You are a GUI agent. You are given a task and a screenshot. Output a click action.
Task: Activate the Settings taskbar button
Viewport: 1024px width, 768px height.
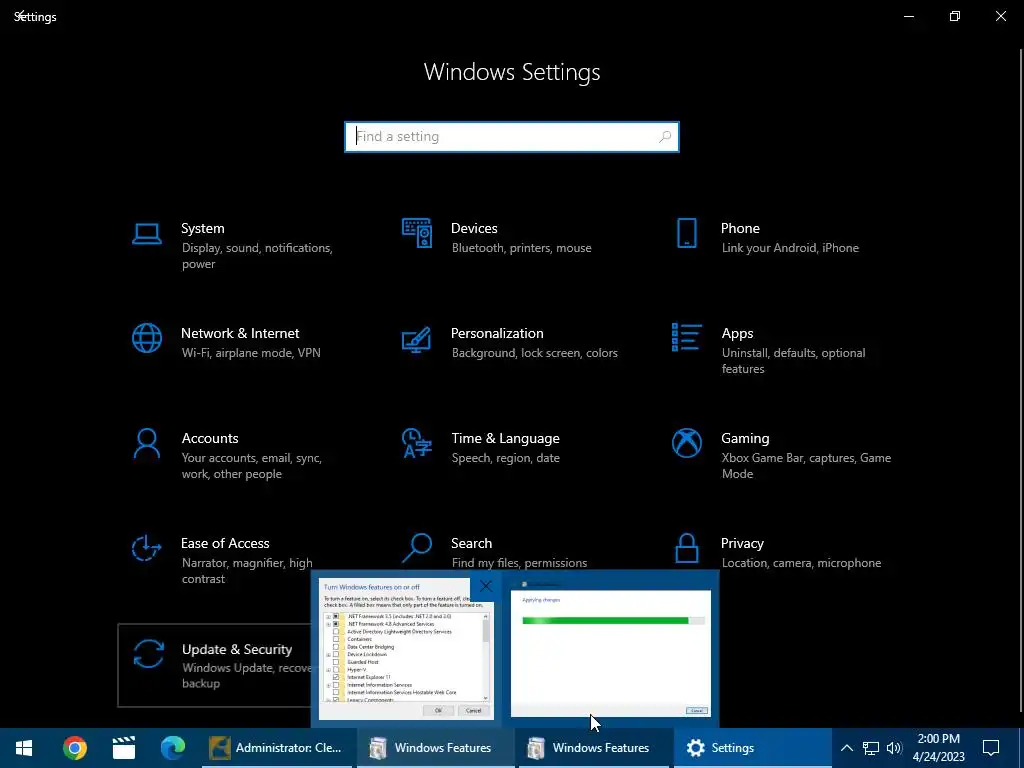752,748
